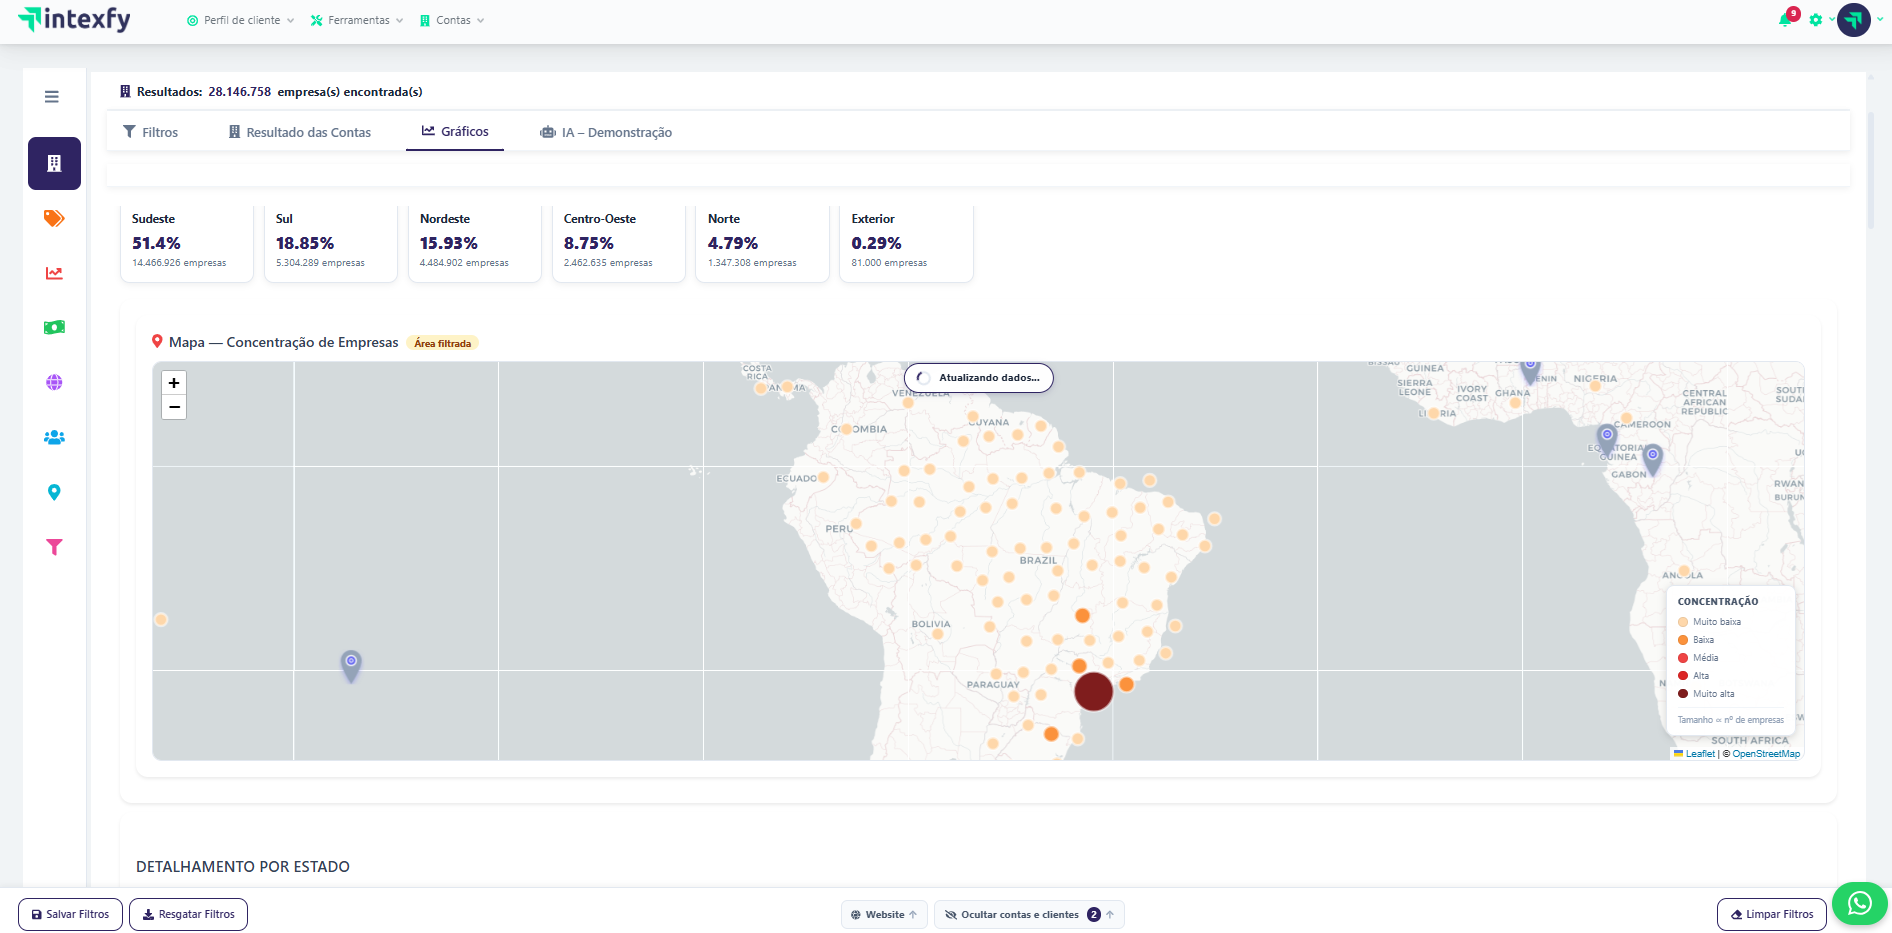
Task: Expand the Website filter chip
Action: [x=884, y=914]
